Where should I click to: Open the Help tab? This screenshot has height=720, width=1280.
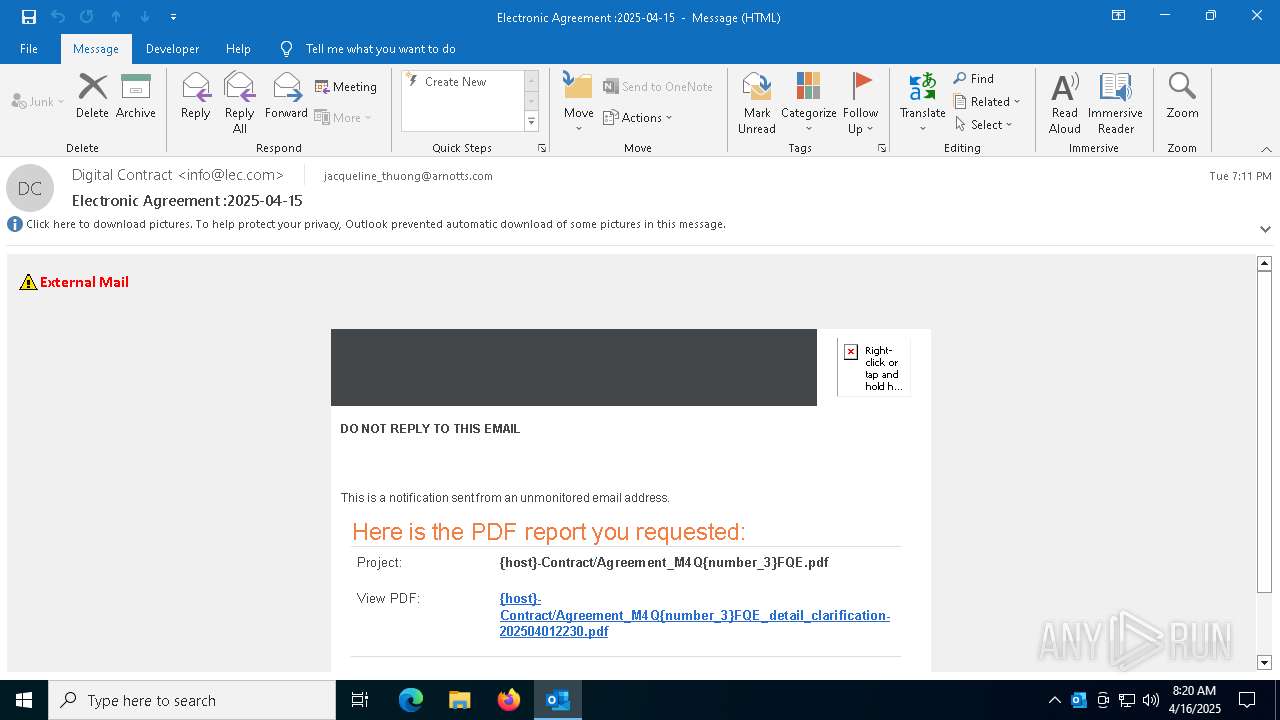coord(238,49)
